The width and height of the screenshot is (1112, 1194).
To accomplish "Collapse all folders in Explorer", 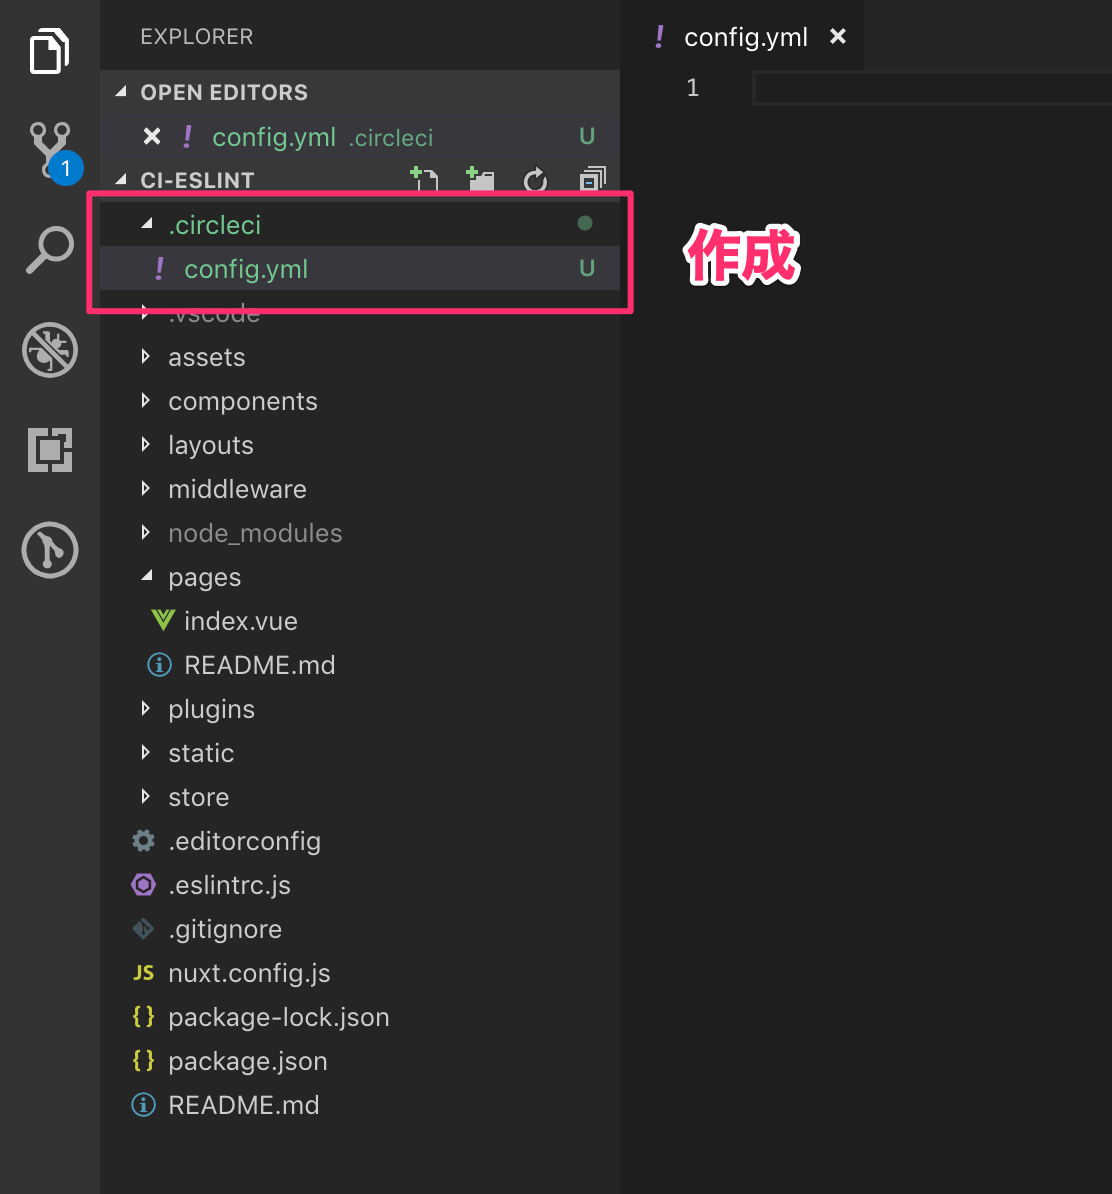I will coord(592,180).
